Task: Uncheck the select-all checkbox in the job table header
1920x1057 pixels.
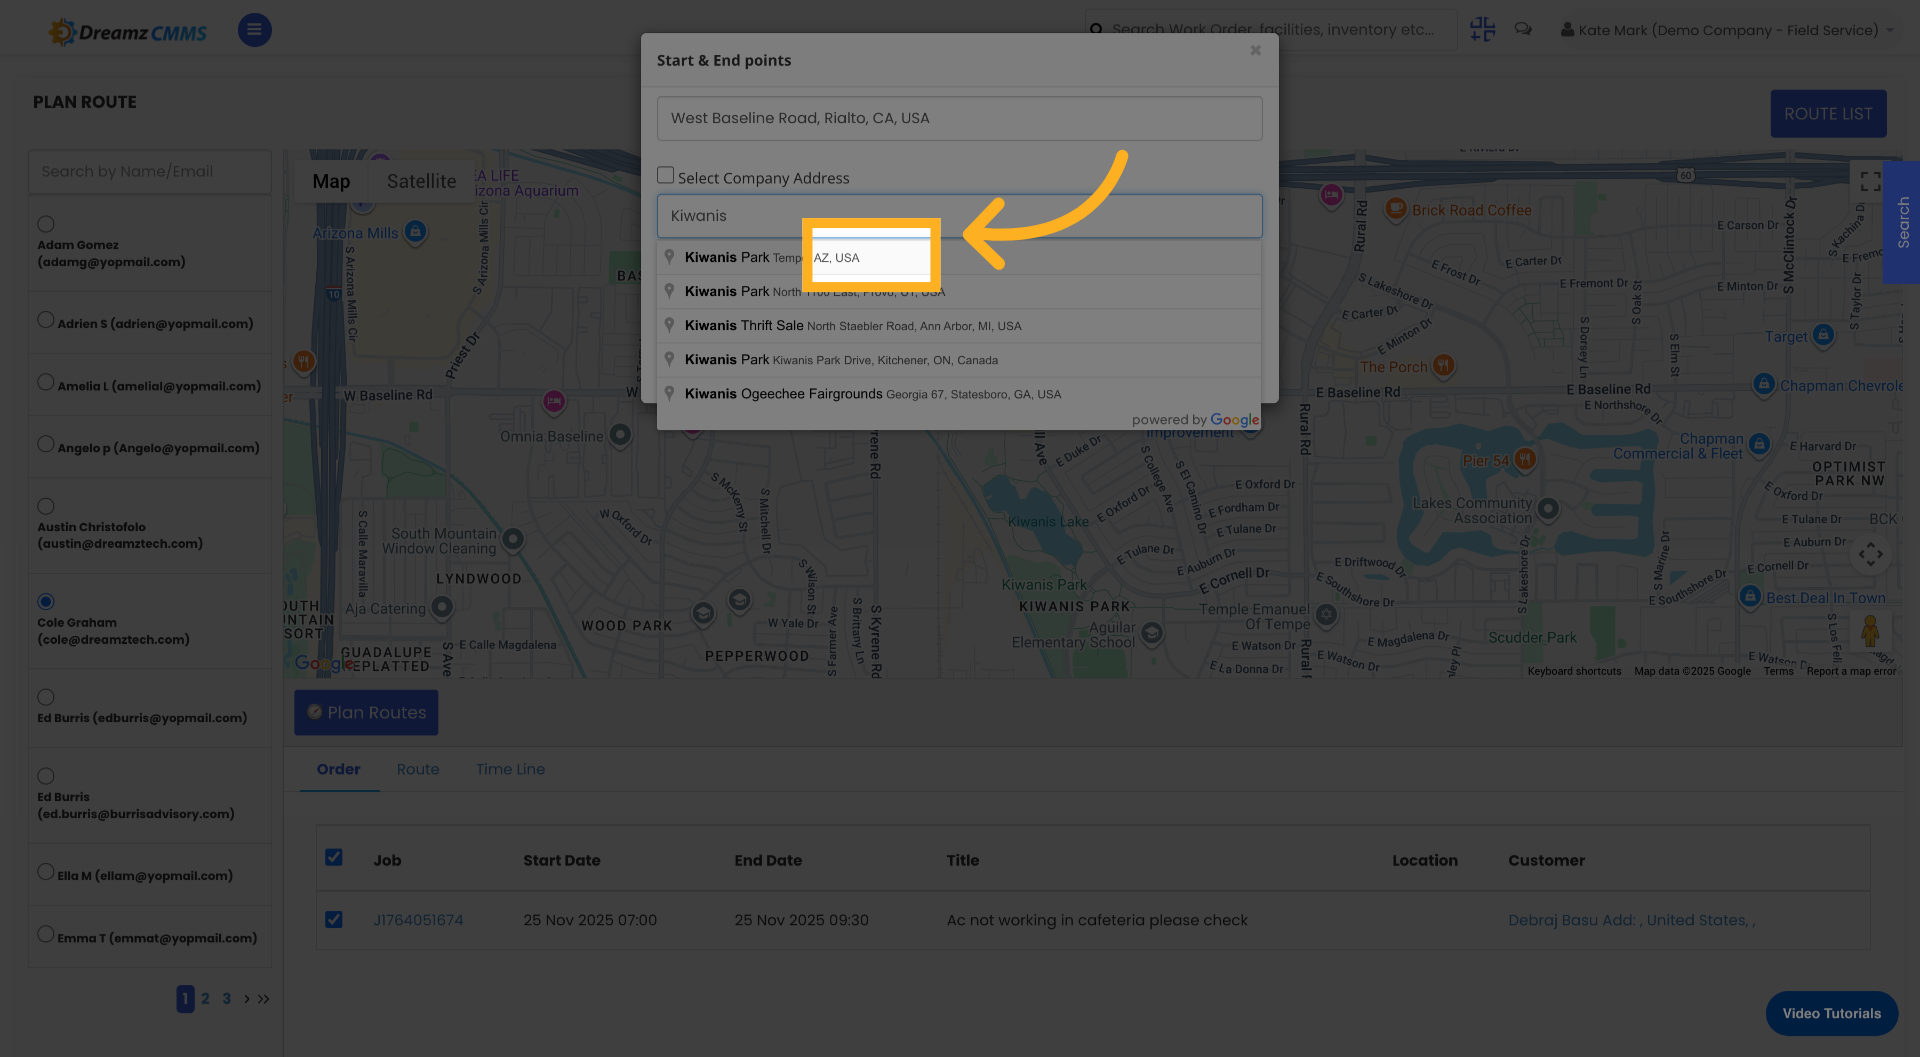Action: click(334, 857)
